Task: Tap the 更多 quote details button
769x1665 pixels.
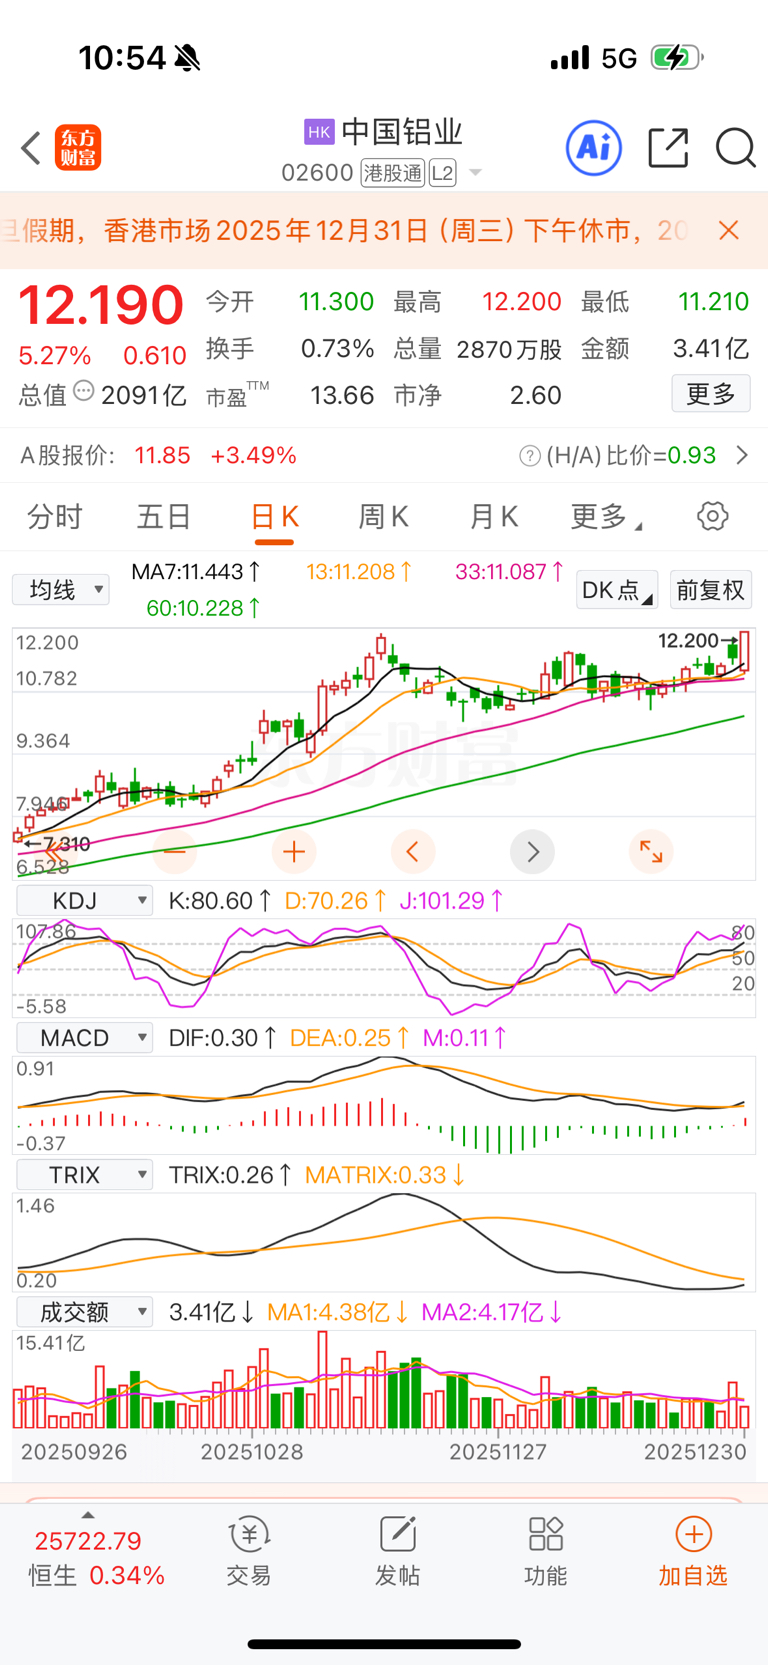Action: click(711, 394)
